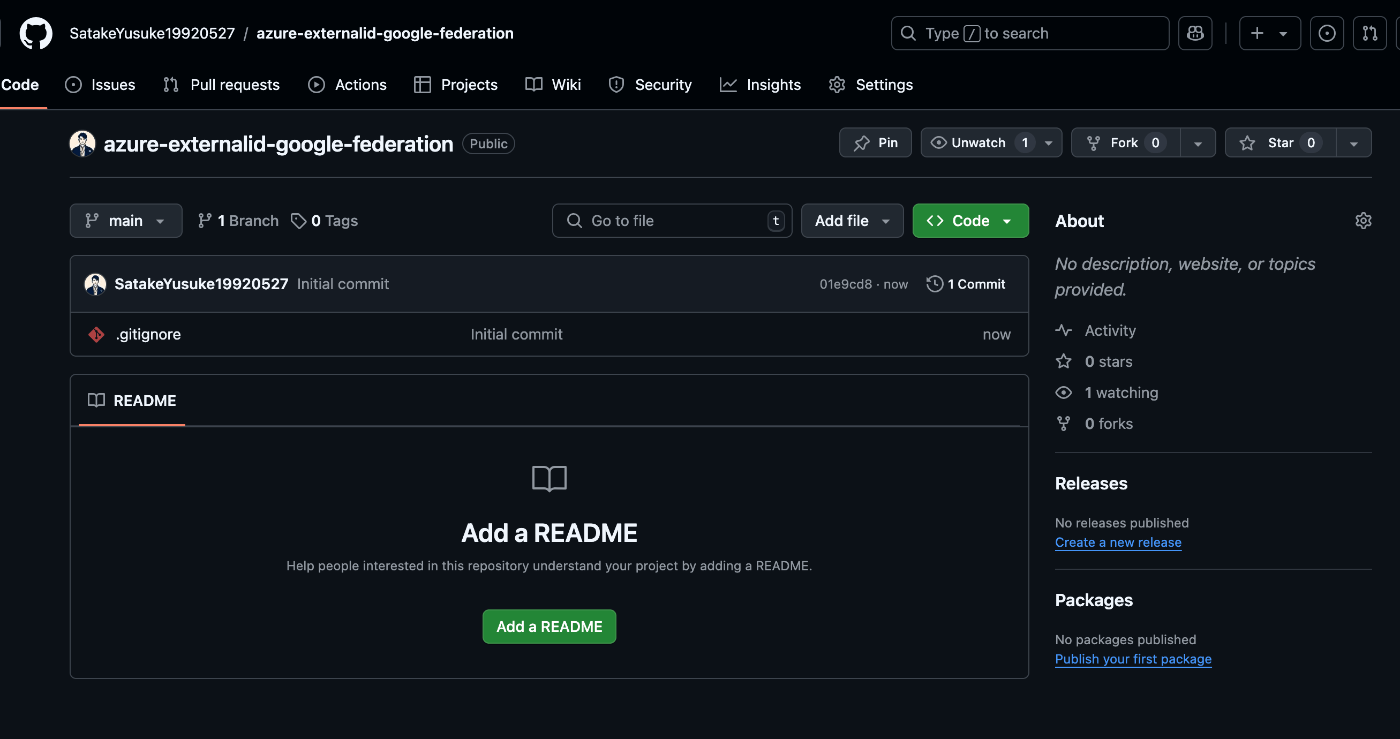This screenshot has width=1400, height=739.
Task: Focus the Go to file field
Action: click(672, 221)
